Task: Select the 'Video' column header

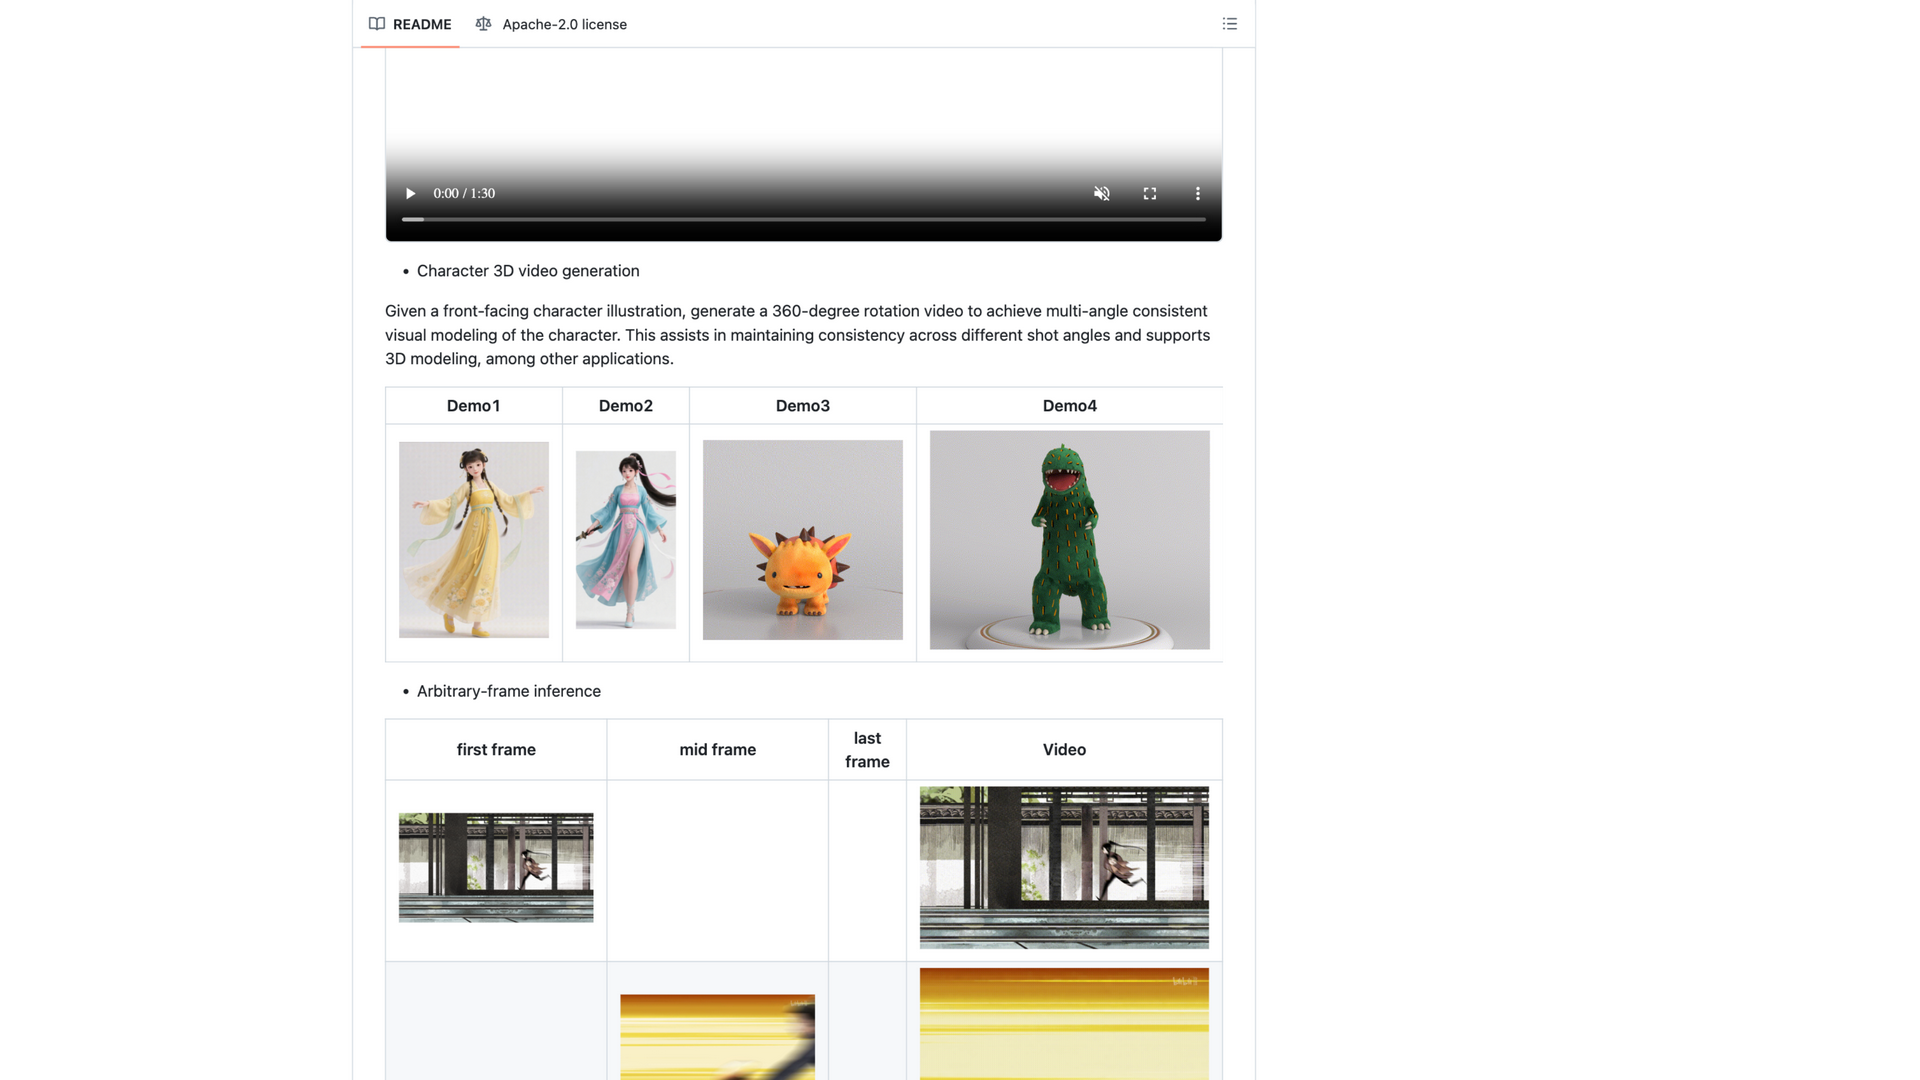Action: click(x=1064, y=750)
